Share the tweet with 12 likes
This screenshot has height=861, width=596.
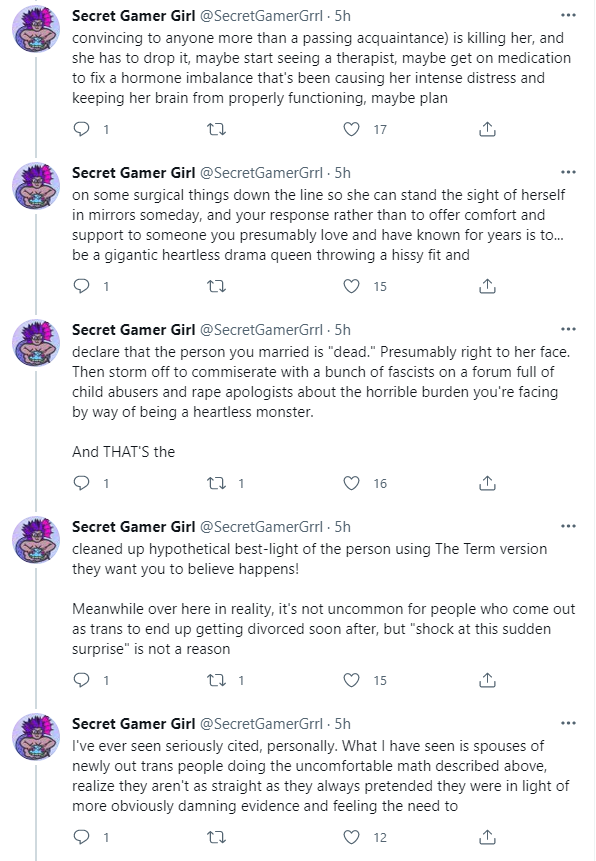pos(487,837)
